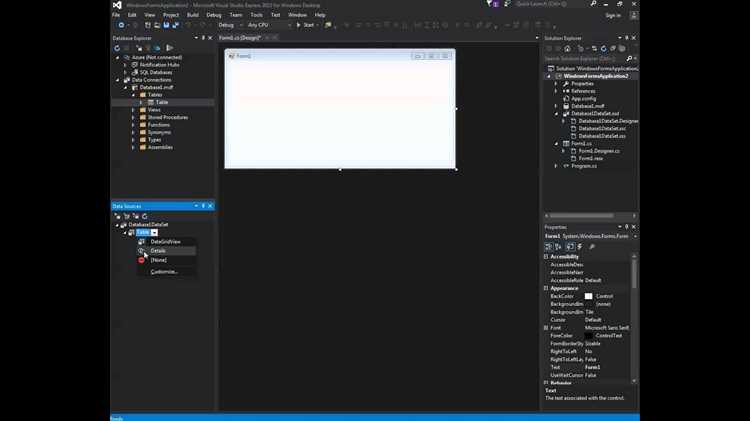Click the Save All toolbar icon
This screenshot has width=750, height=421.
[175, 25]
